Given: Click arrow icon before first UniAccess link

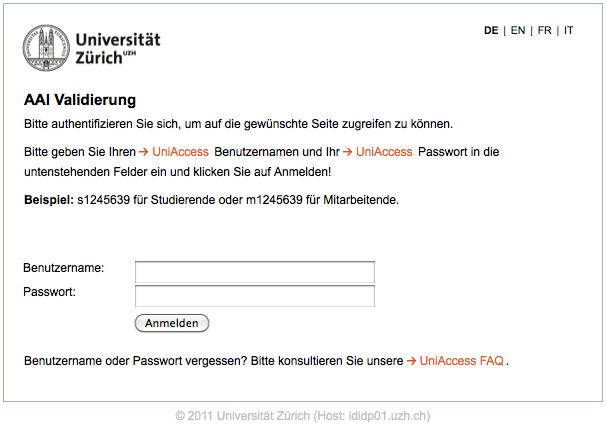Looking at the screenshot, I should coord(143,152).
